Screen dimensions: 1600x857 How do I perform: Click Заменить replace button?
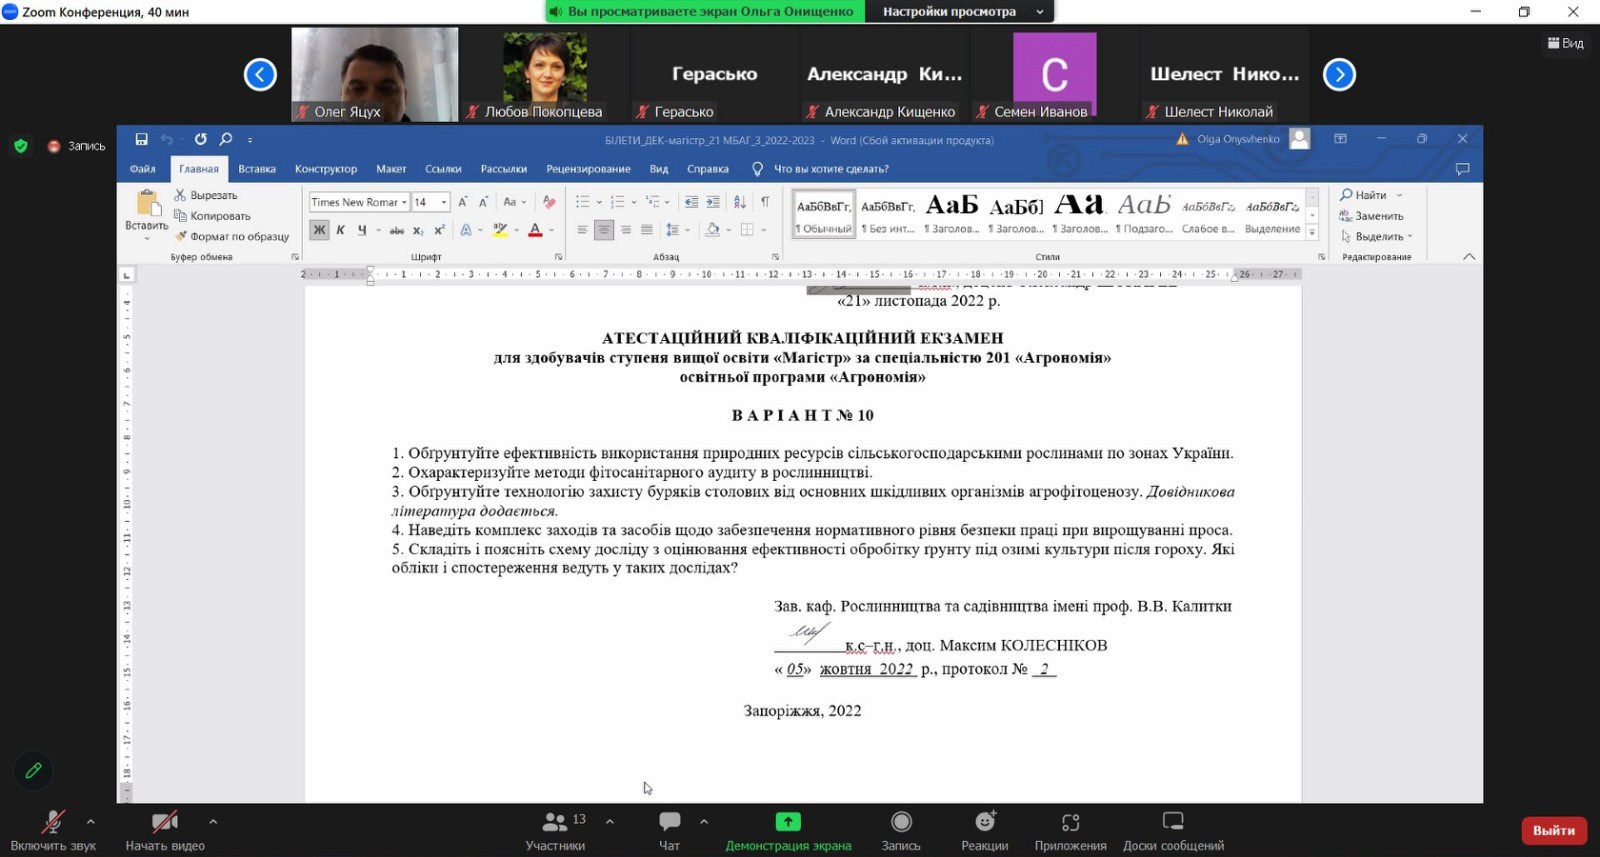(x=1372, y=216)
